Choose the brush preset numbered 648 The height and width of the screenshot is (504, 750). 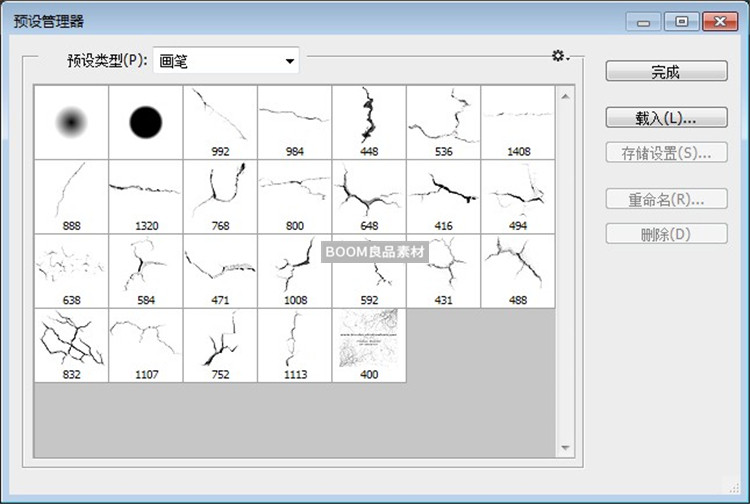[369, 196]
